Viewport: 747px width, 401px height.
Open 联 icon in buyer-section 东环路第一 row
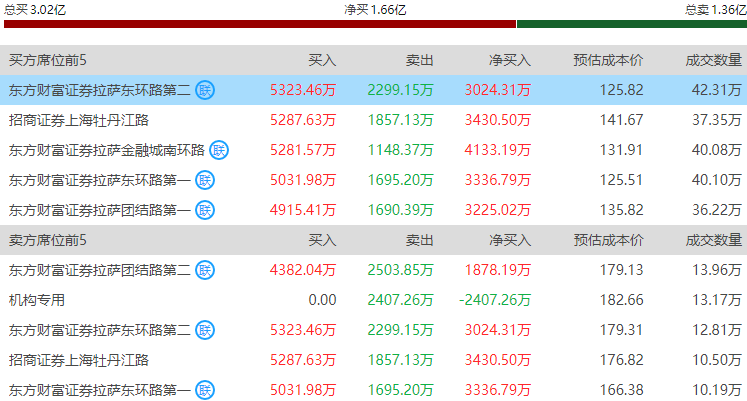coord(205,180)
